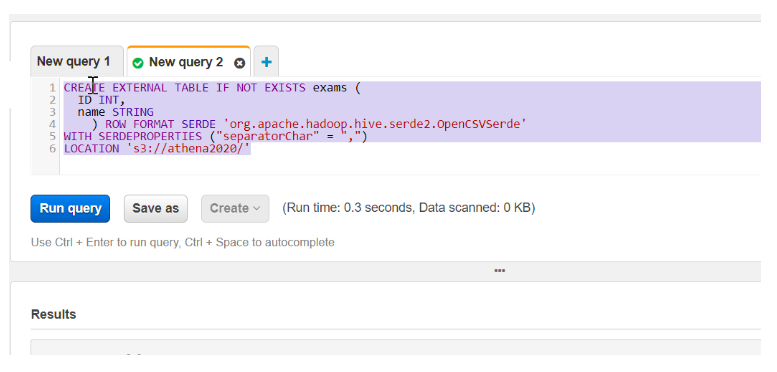Viewport: 777px width, 372px height.
Task: Click the OpenCSVSerde string in line 4
Action: click(x=375, y=124)
